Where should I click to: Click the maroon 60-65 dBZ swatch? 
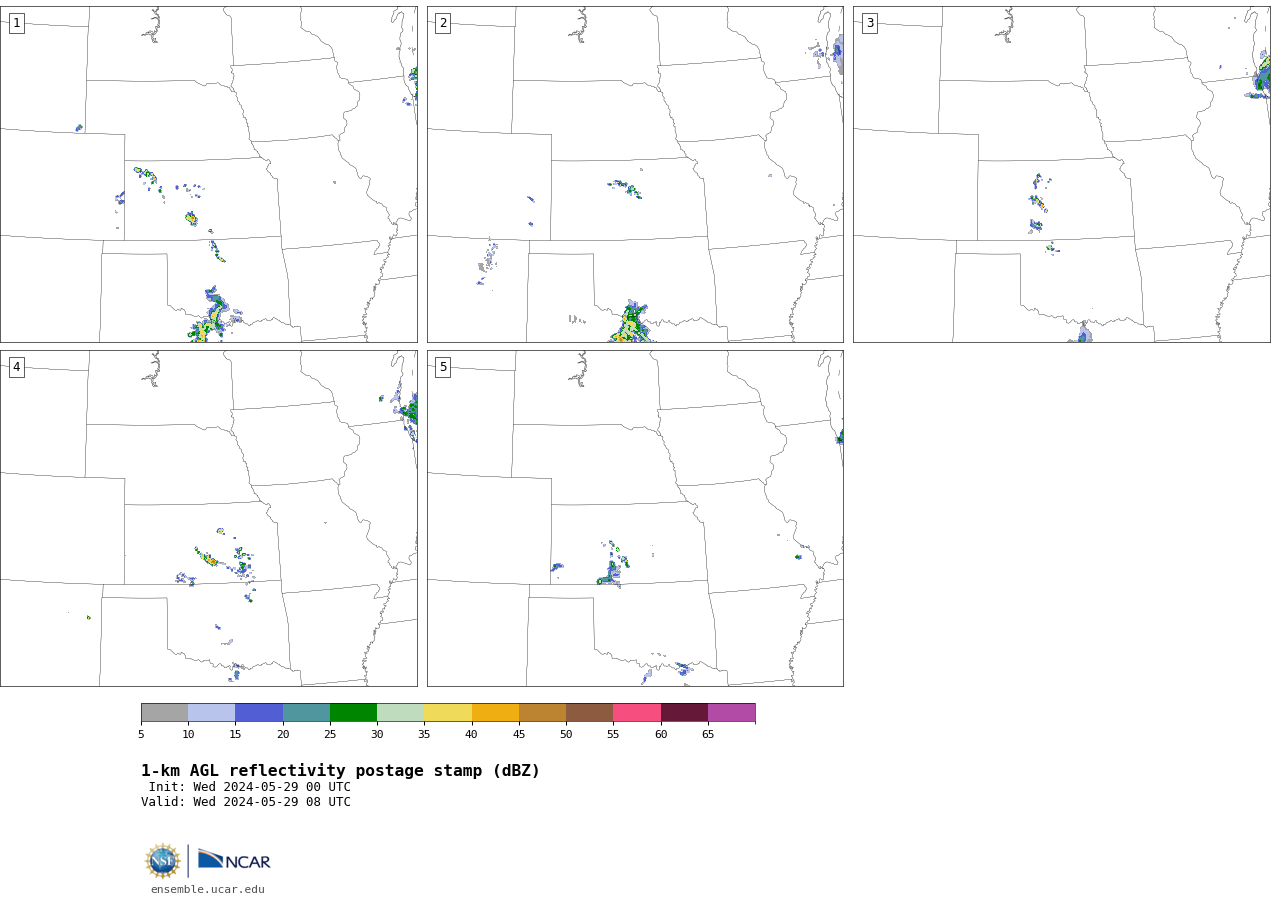coord(684,713)
